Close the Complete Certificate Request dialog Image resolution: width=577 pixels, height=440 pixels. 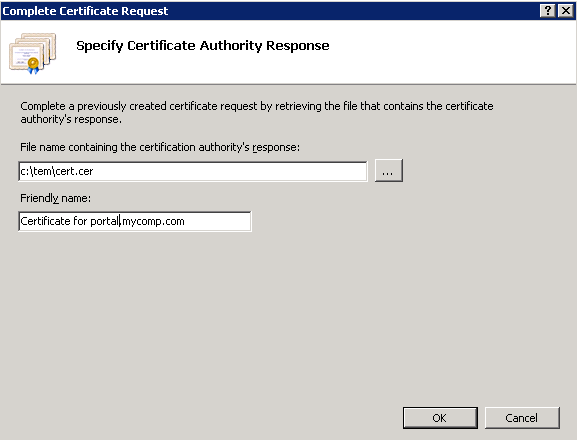pyautogui.click(x=566, y=11)
